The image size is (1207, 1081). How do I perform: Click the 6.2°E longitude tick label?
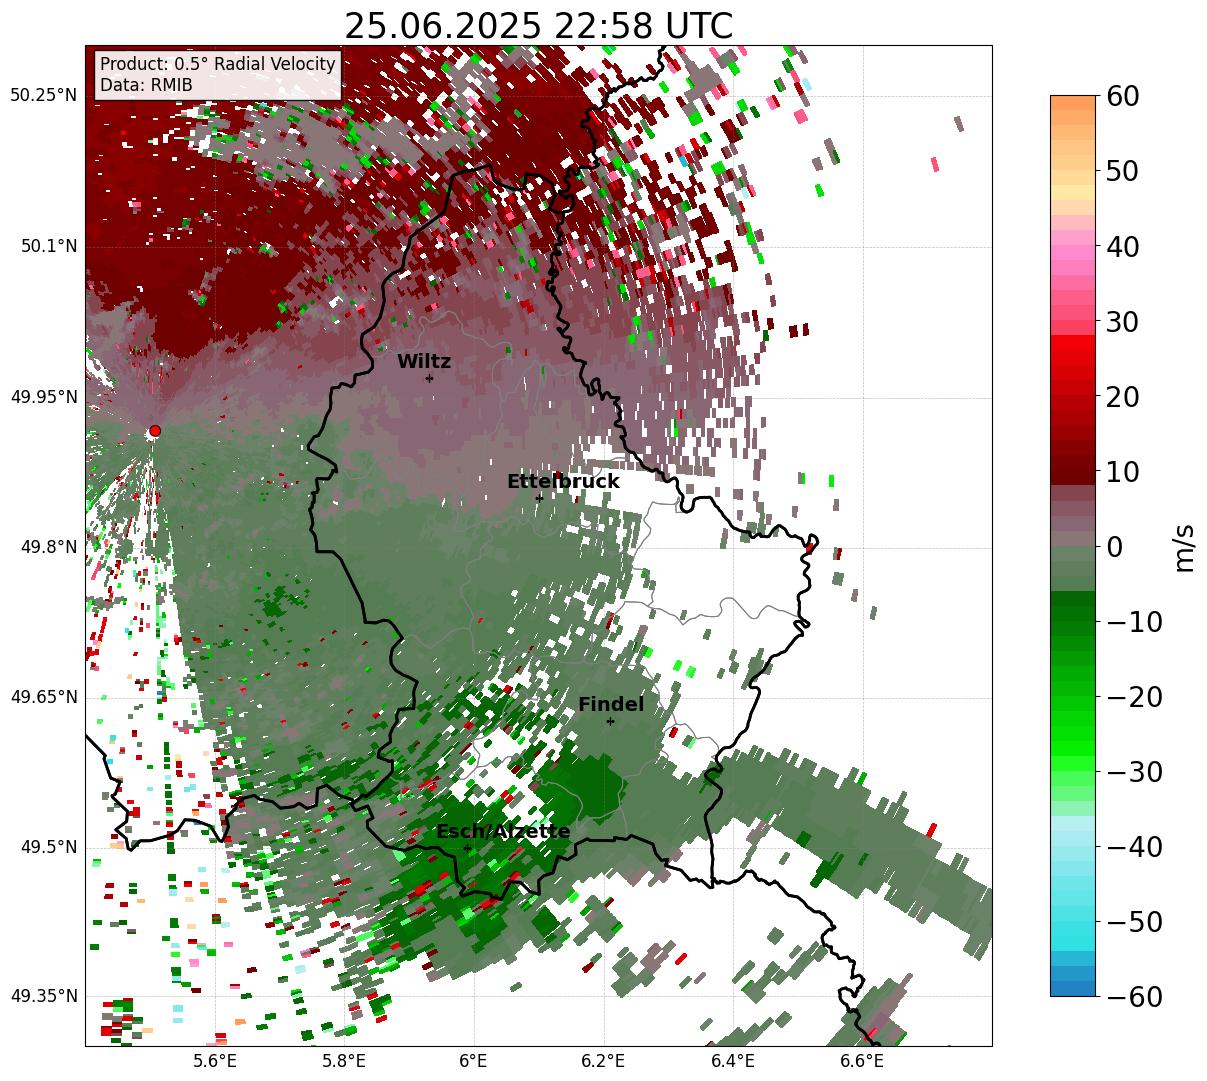click(604, 1061)
